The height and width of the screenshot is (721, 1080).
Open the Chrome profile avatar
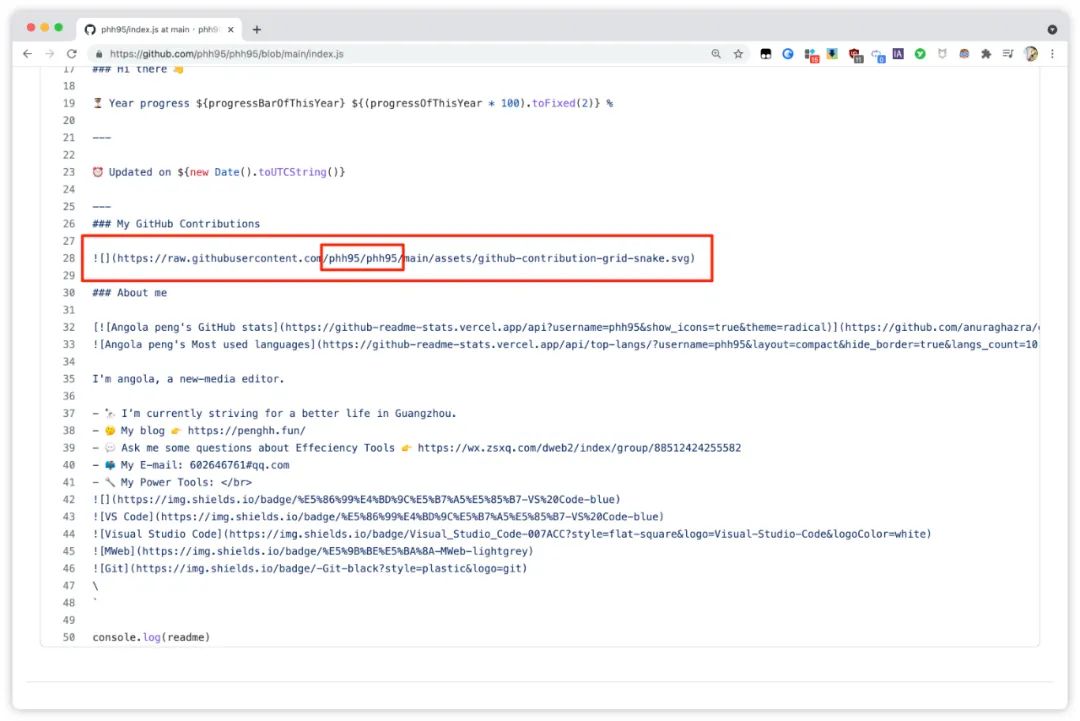(x=1031, y=54)
